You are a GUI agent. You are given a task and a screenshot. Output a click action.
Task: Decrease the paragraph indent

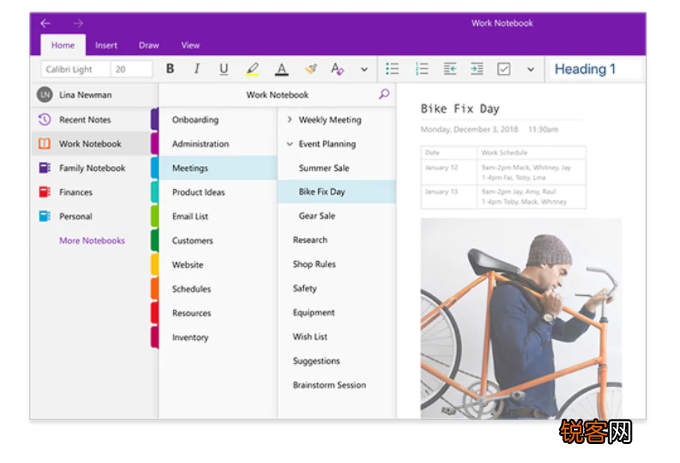[x=450, y=69]
